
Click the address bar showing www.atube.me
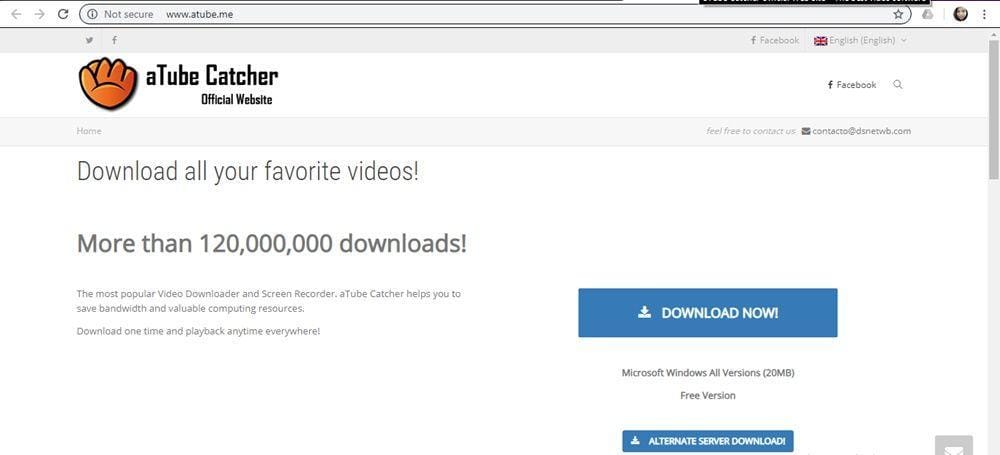click(x=500, y=15)
